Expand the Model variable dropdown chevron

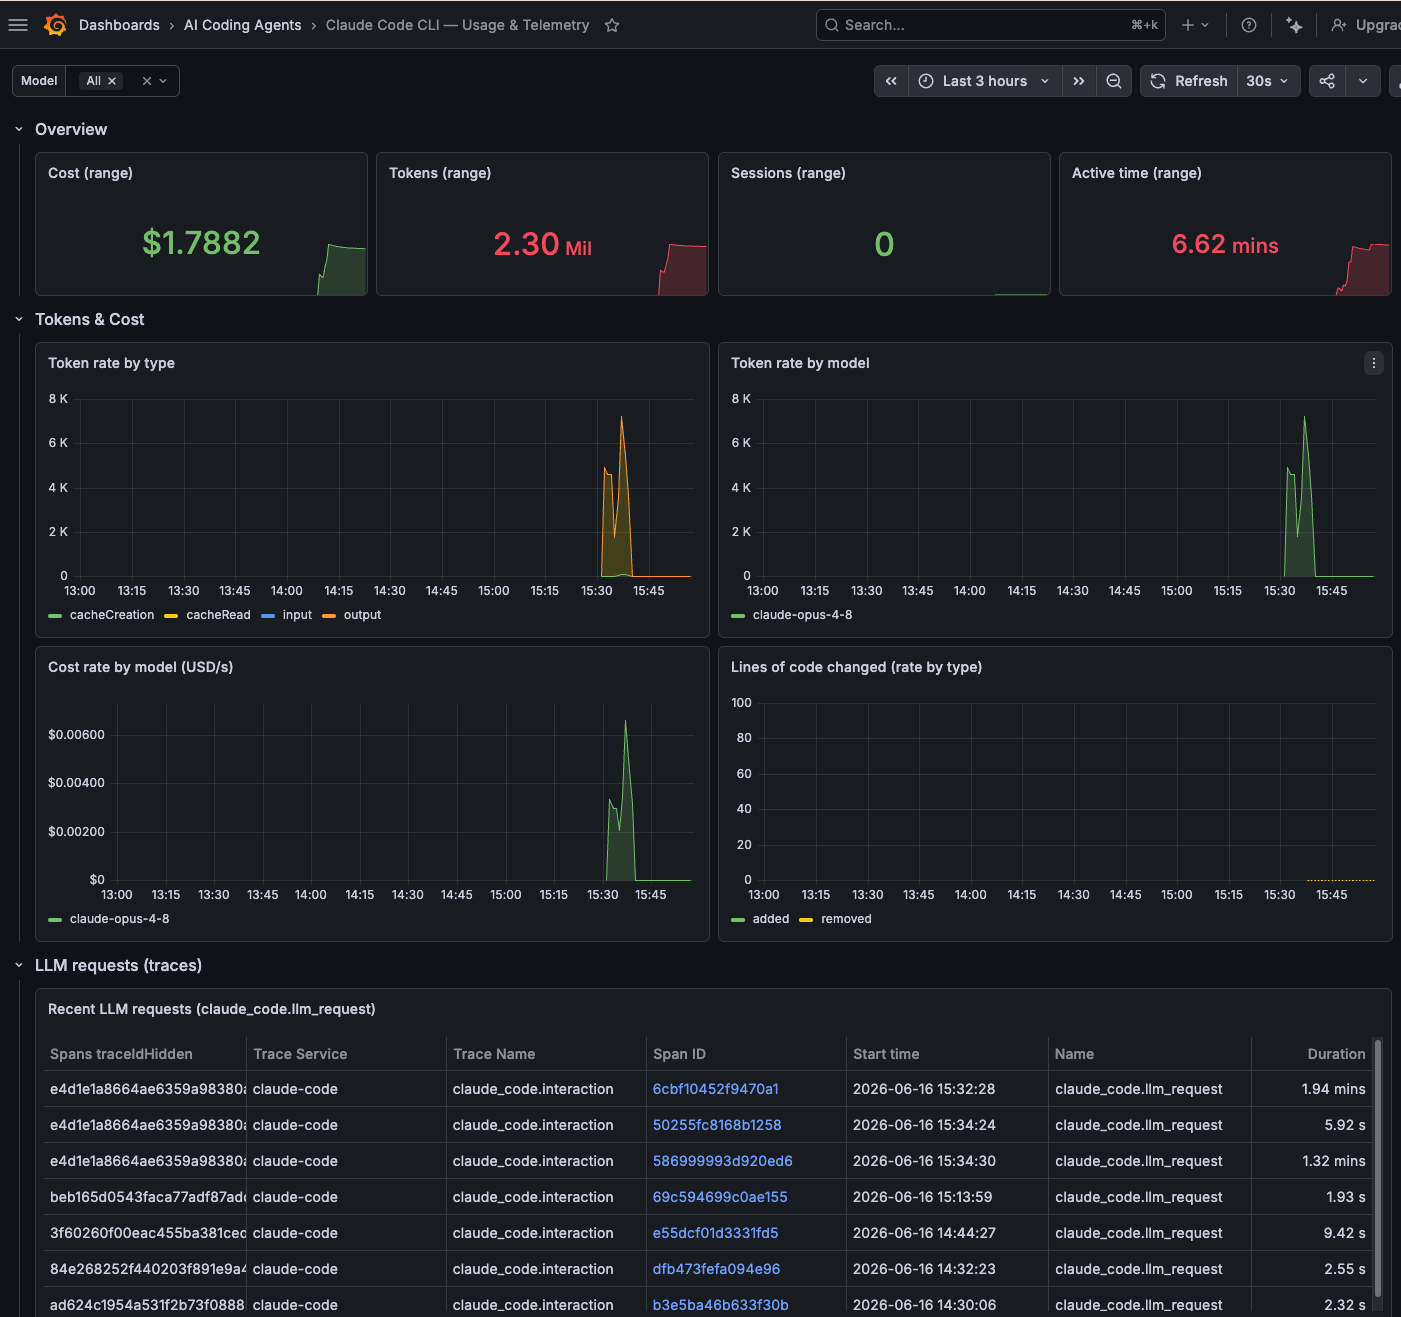pyautogui.click(x=163, y=81)
